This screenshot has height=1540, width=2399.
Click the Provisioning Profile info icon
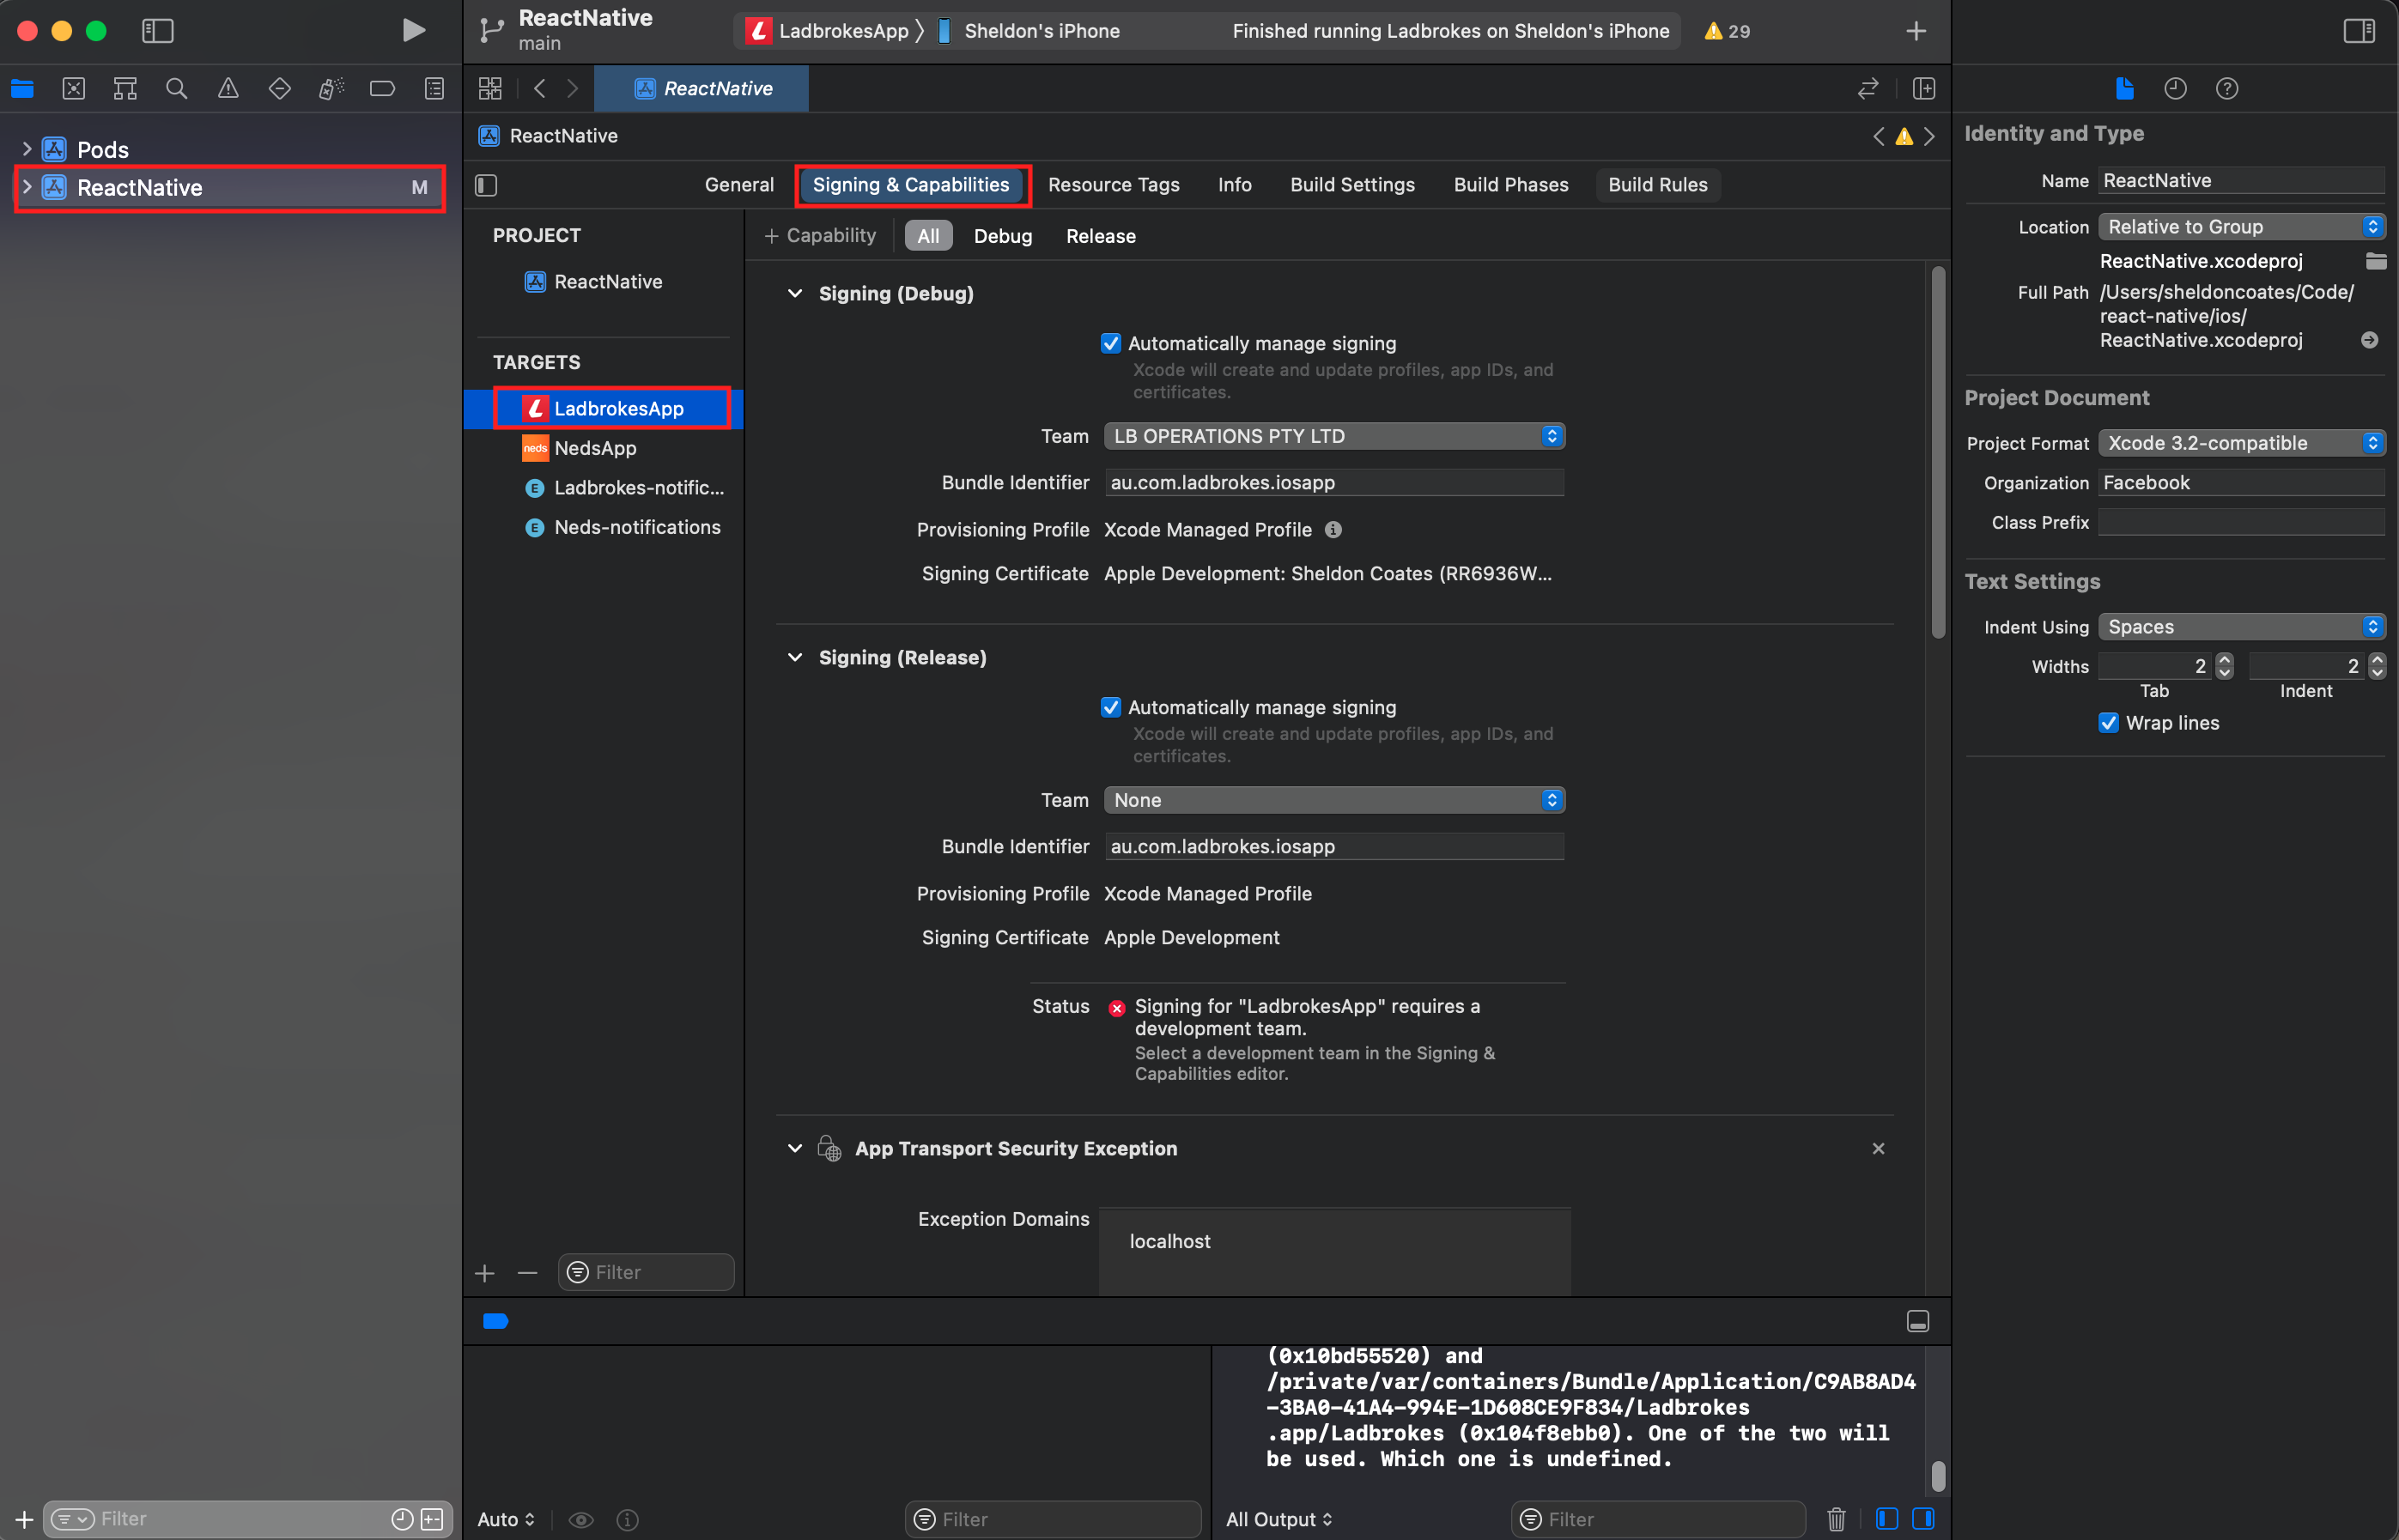tap(1333, 529)
